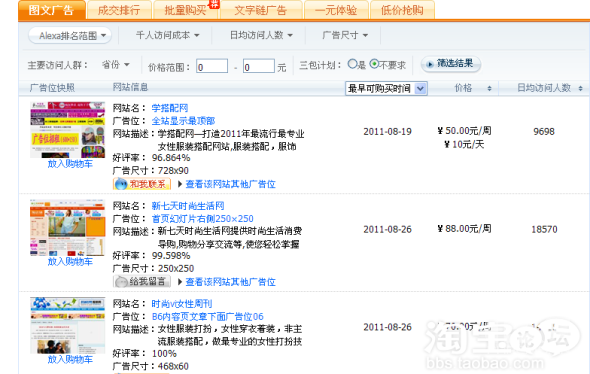View other ad slots of 新七天时尚生活网
Image resolution: width=590 pixels, height=374 pixels.
[230, 282]
